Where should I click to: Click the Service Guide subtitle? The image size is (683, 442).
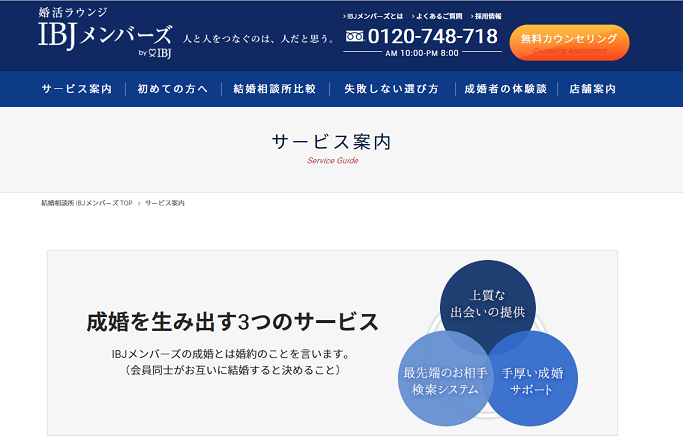(333, 161)
